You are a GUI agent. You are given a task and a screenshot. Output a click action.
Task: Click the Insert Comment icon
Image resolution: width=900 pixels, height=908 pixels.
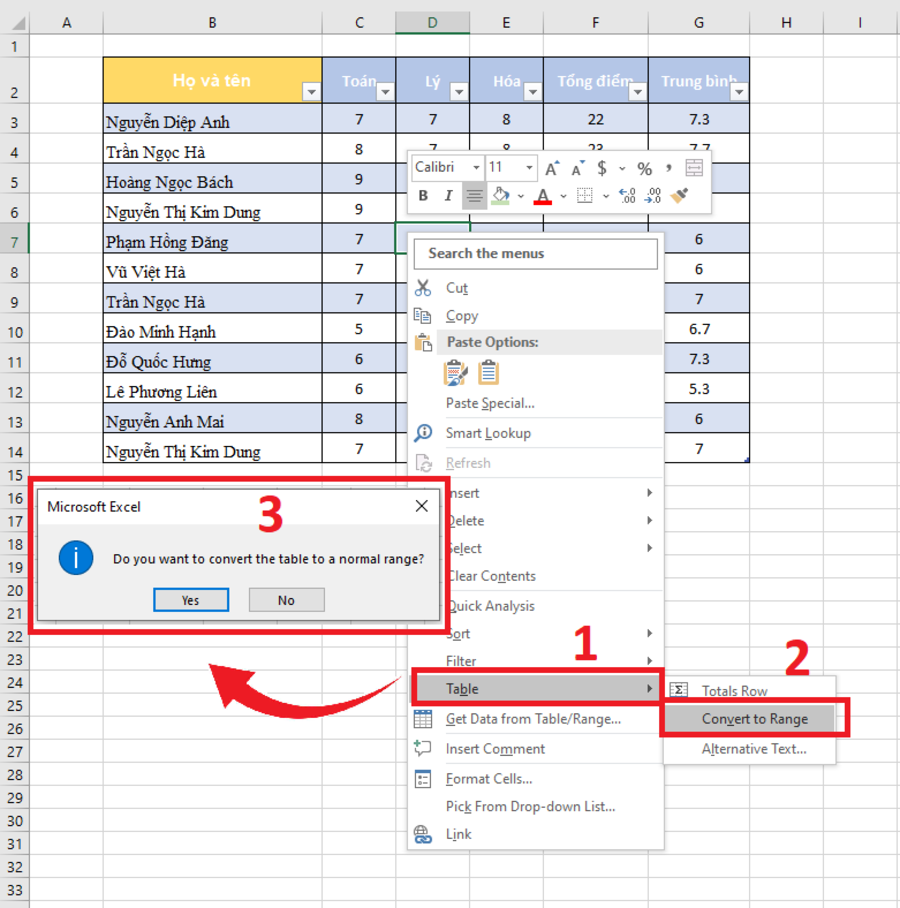coord(423,748)
